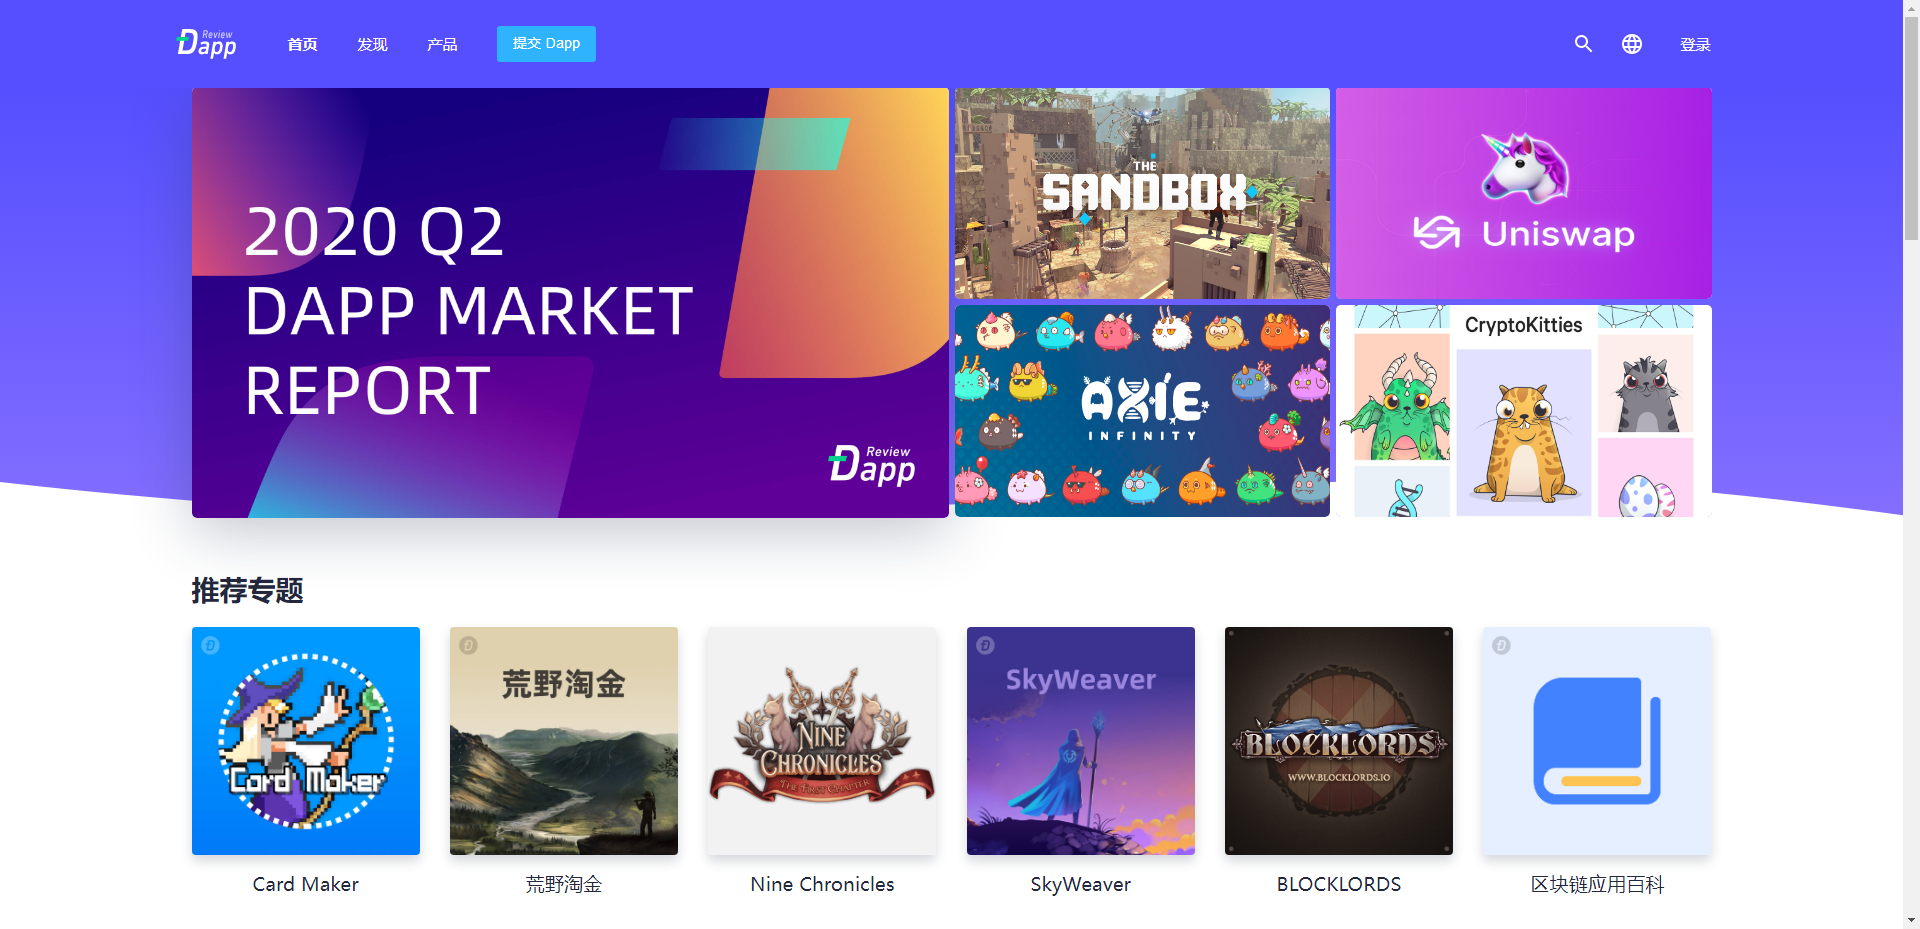Open the SkyWeaver topic icon

1081,741
